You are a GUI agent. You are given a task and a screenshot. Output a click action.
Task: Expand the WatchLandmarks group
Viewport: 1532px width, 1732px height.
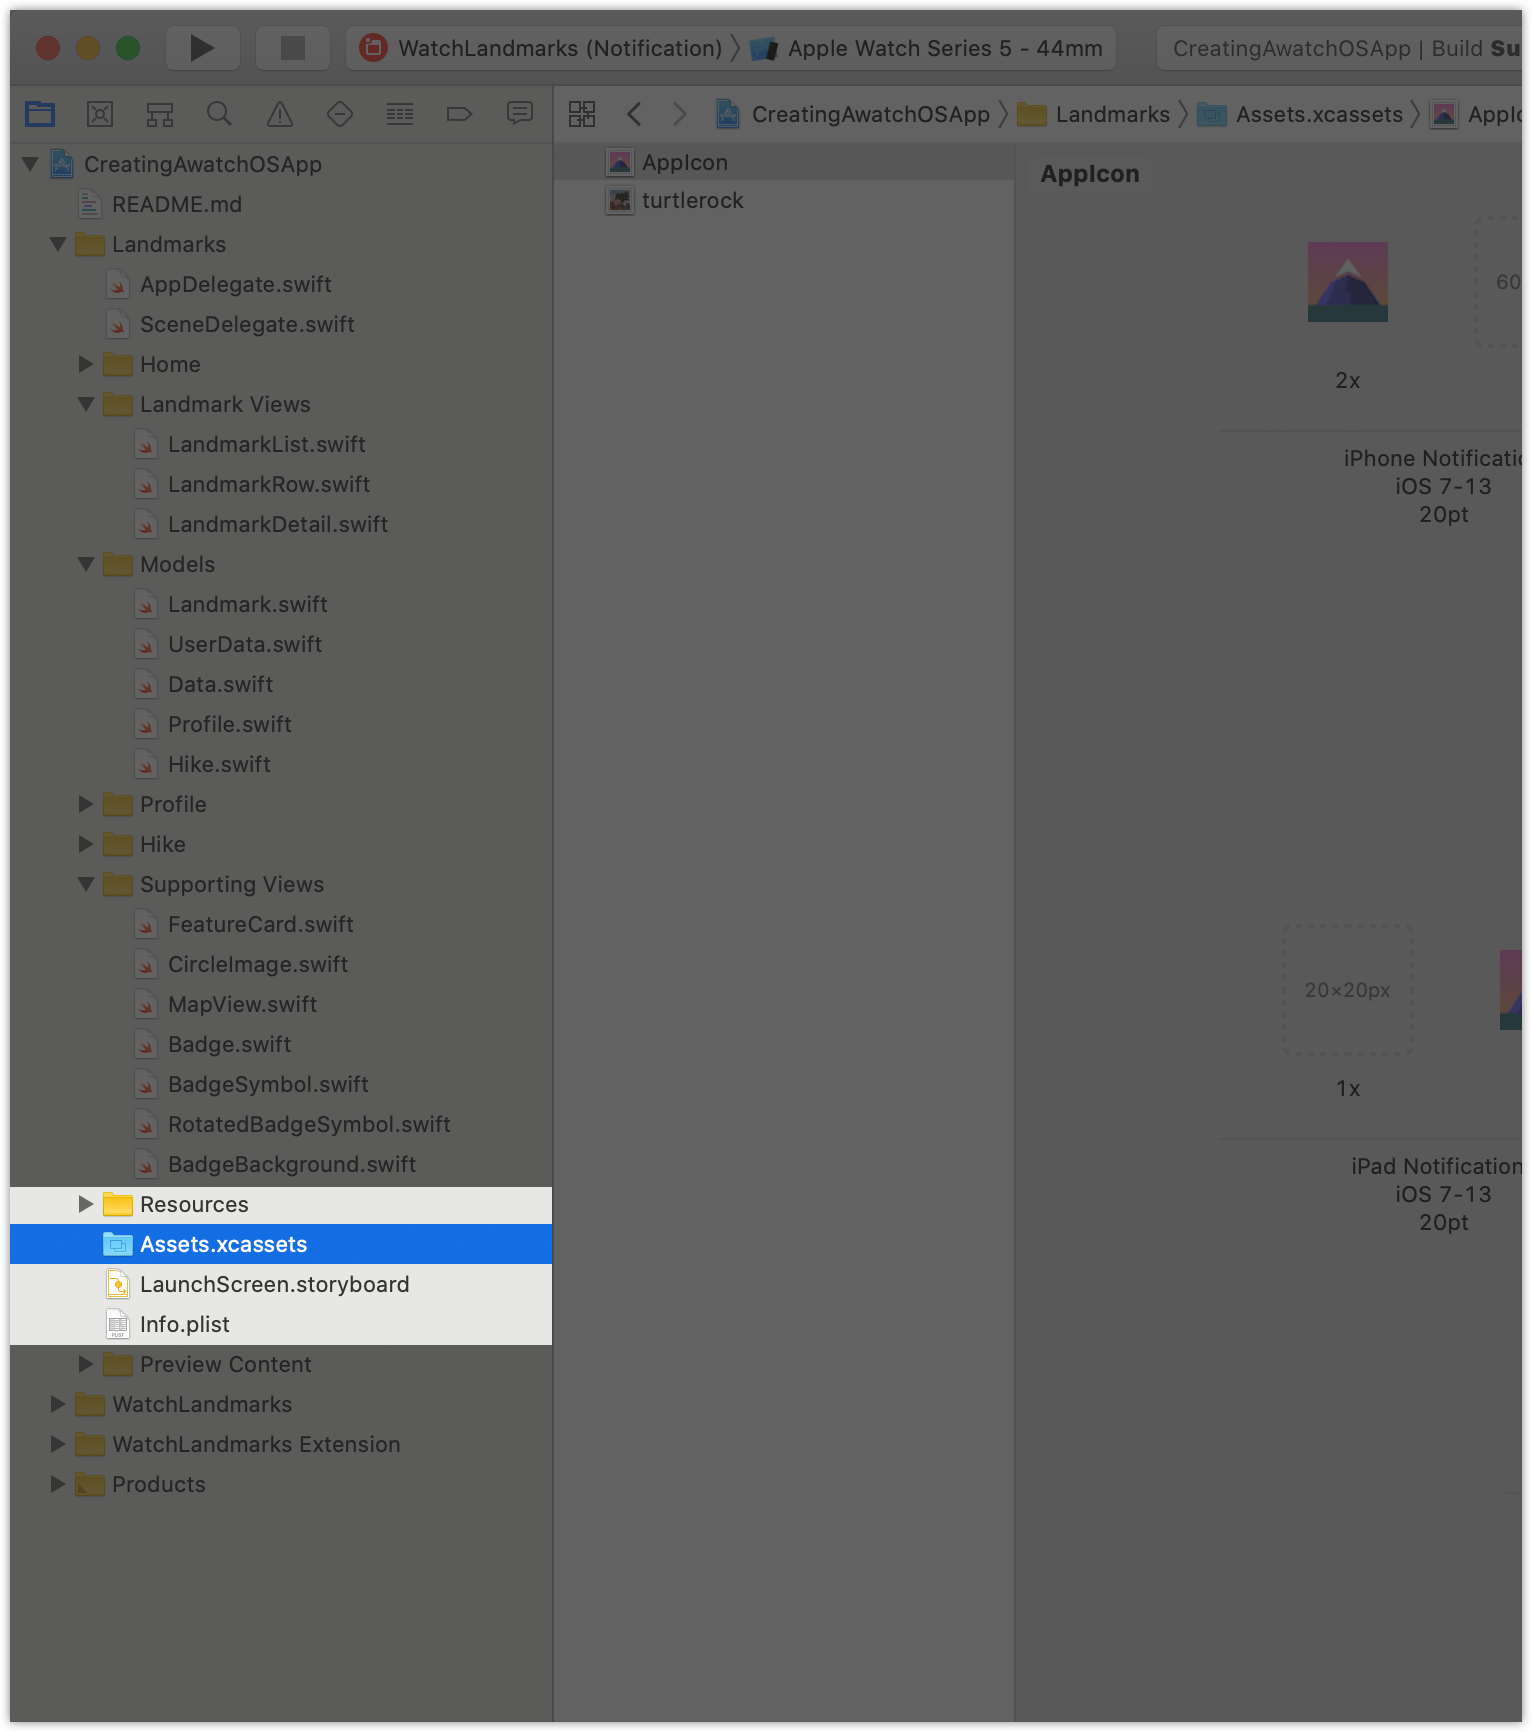point(58,1403)
